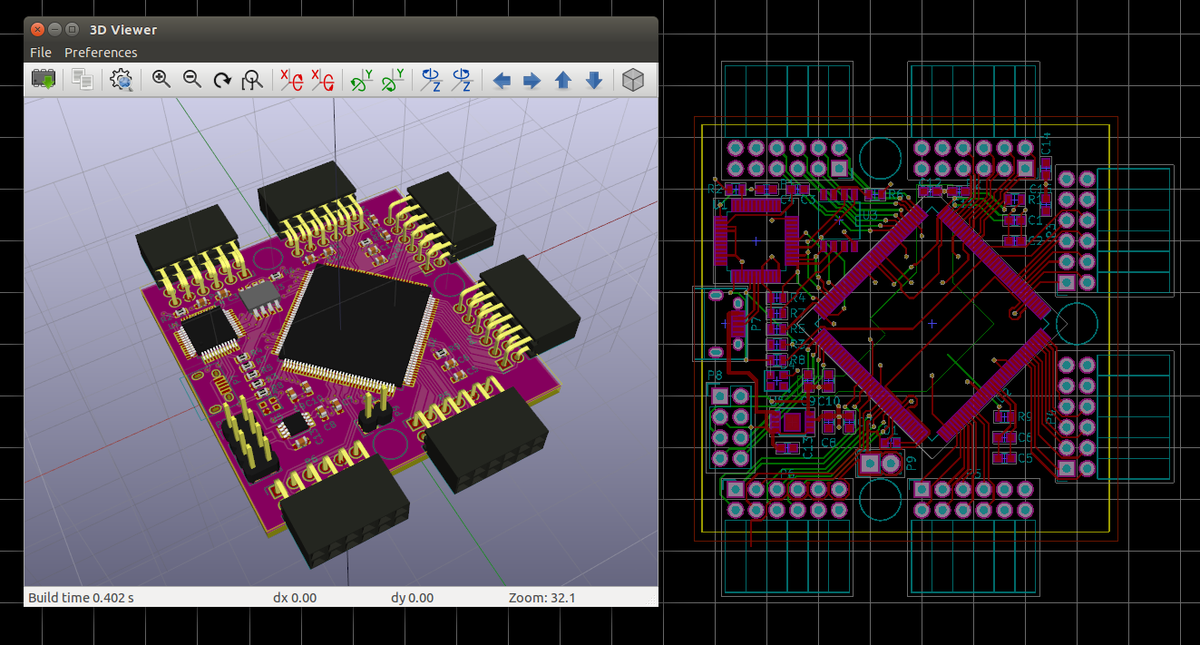Viewport: 1200px width, 645px height.
Task: Toggle orthographic projection cube icon
Action: (x=632, y=80)
